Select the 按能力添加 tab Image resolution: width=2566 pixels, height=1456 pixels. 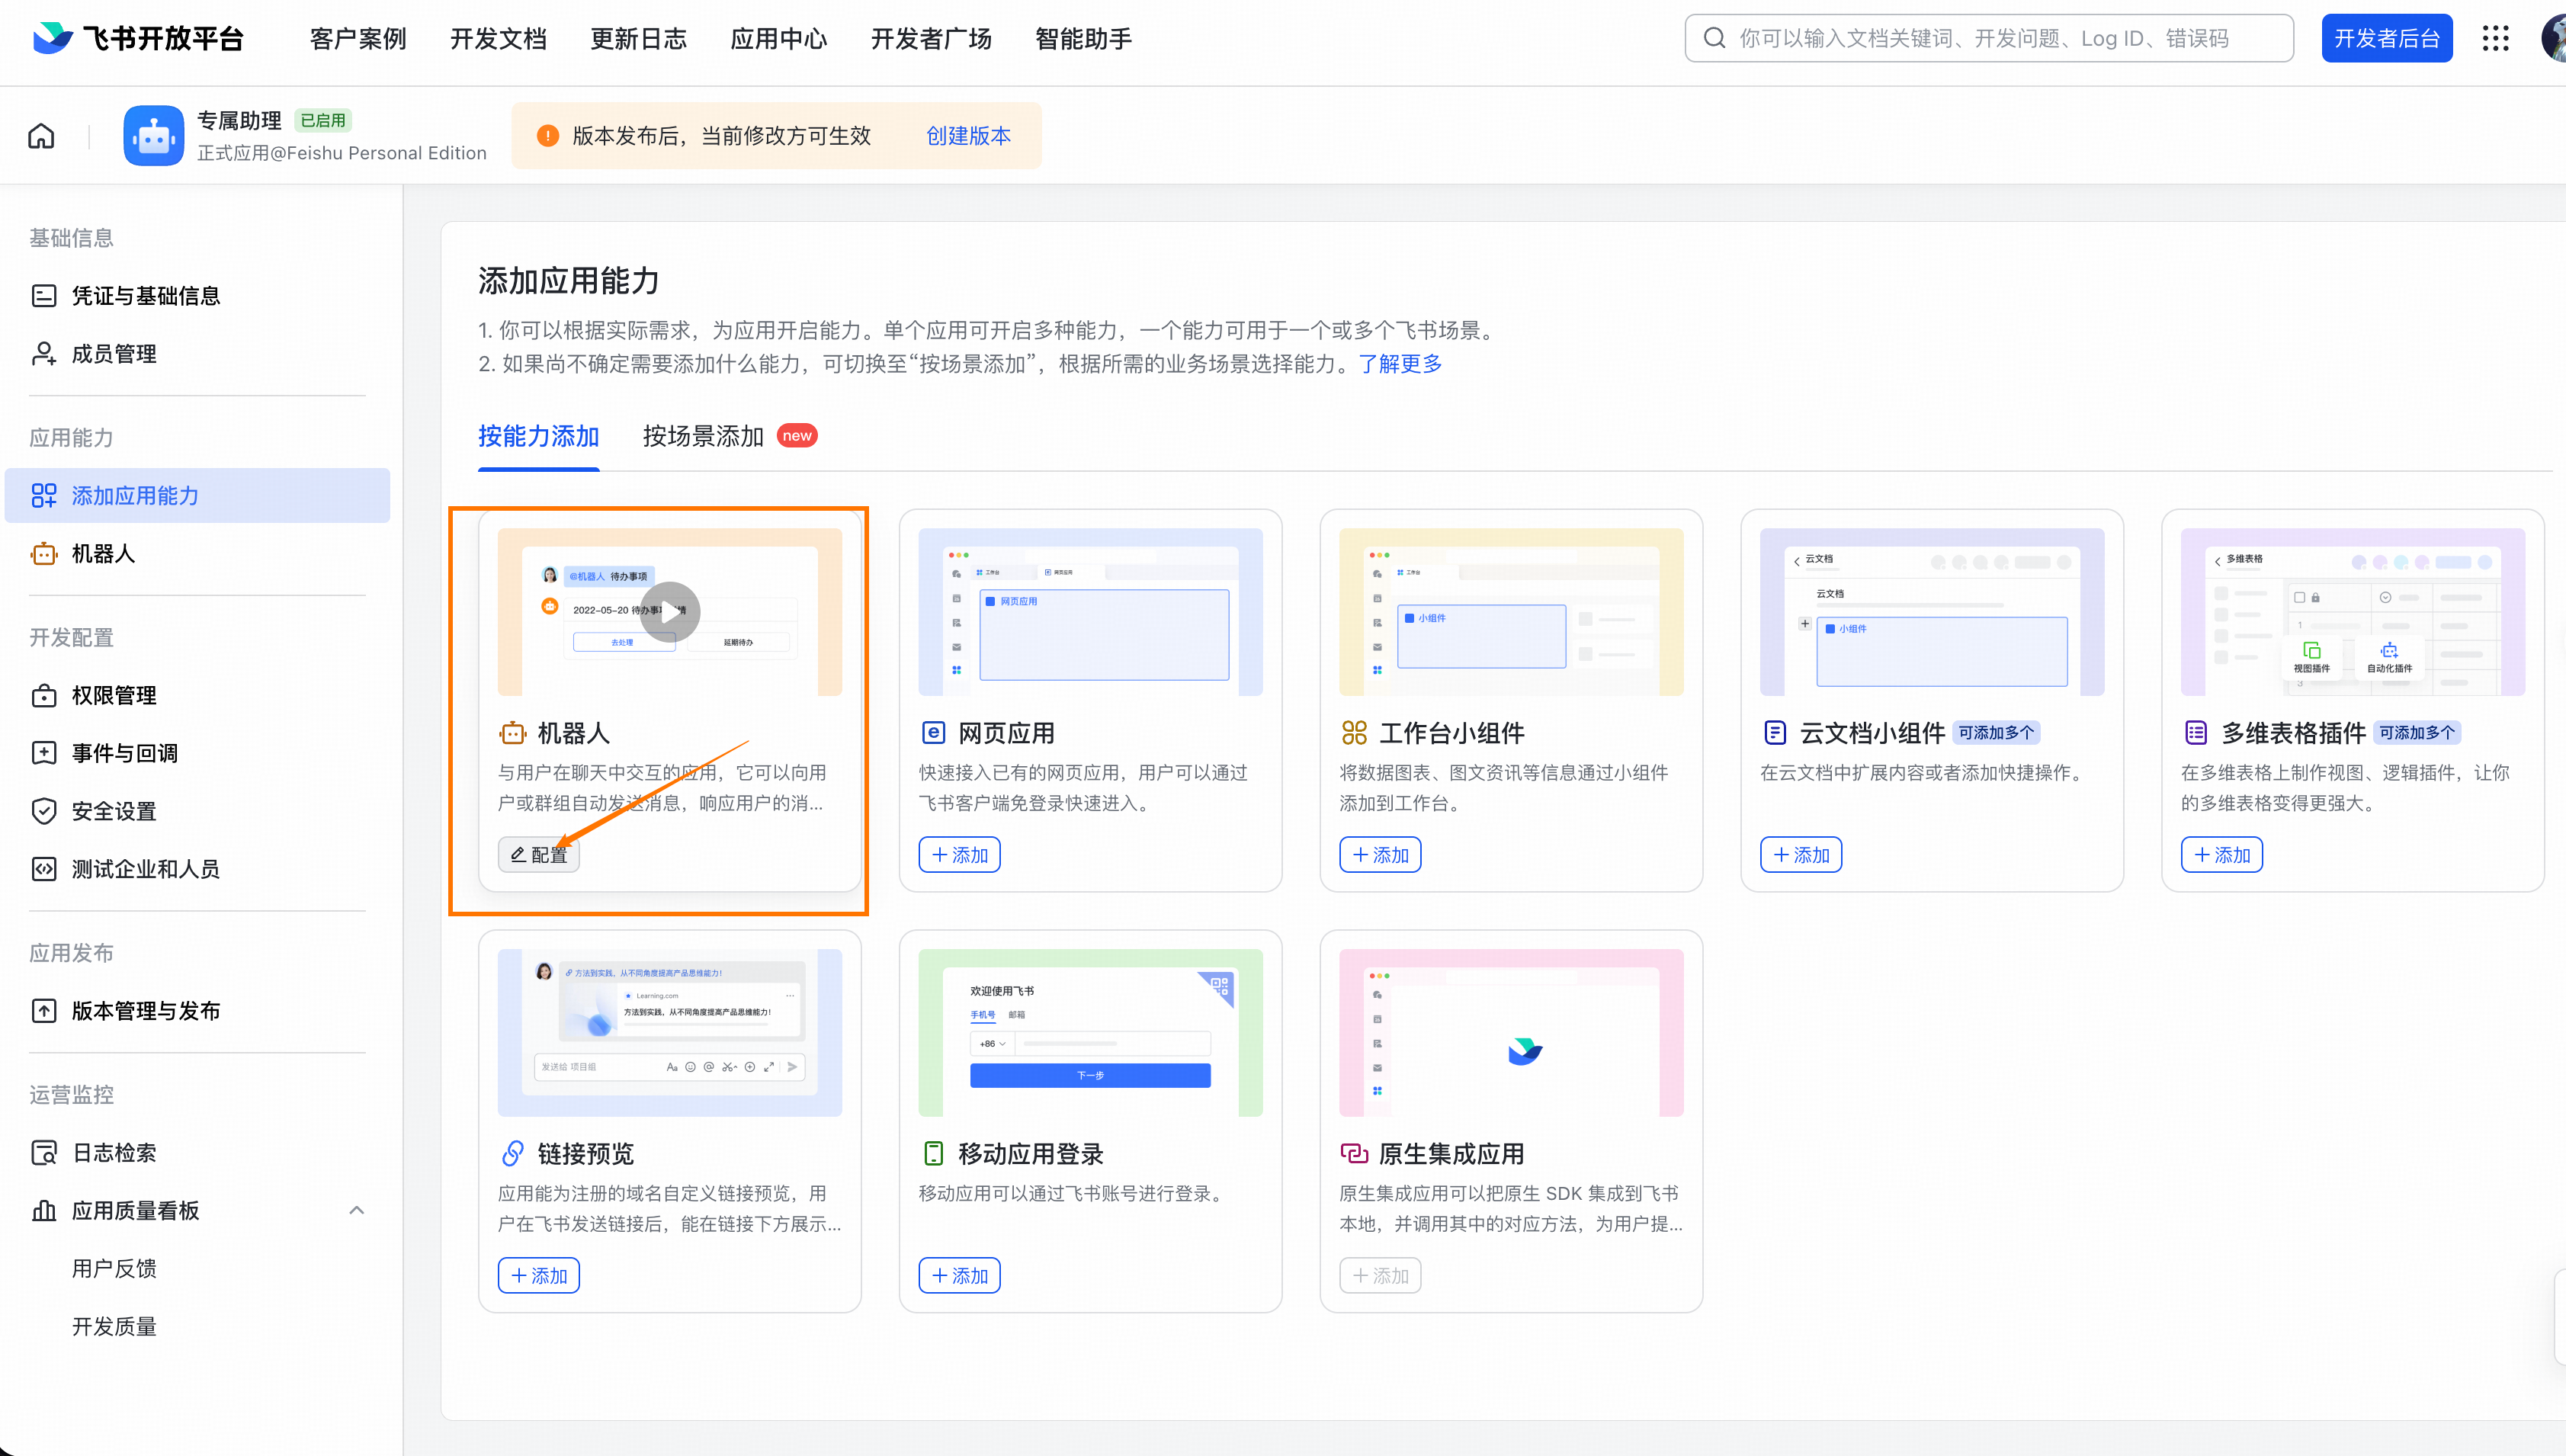tap(538, 436)
